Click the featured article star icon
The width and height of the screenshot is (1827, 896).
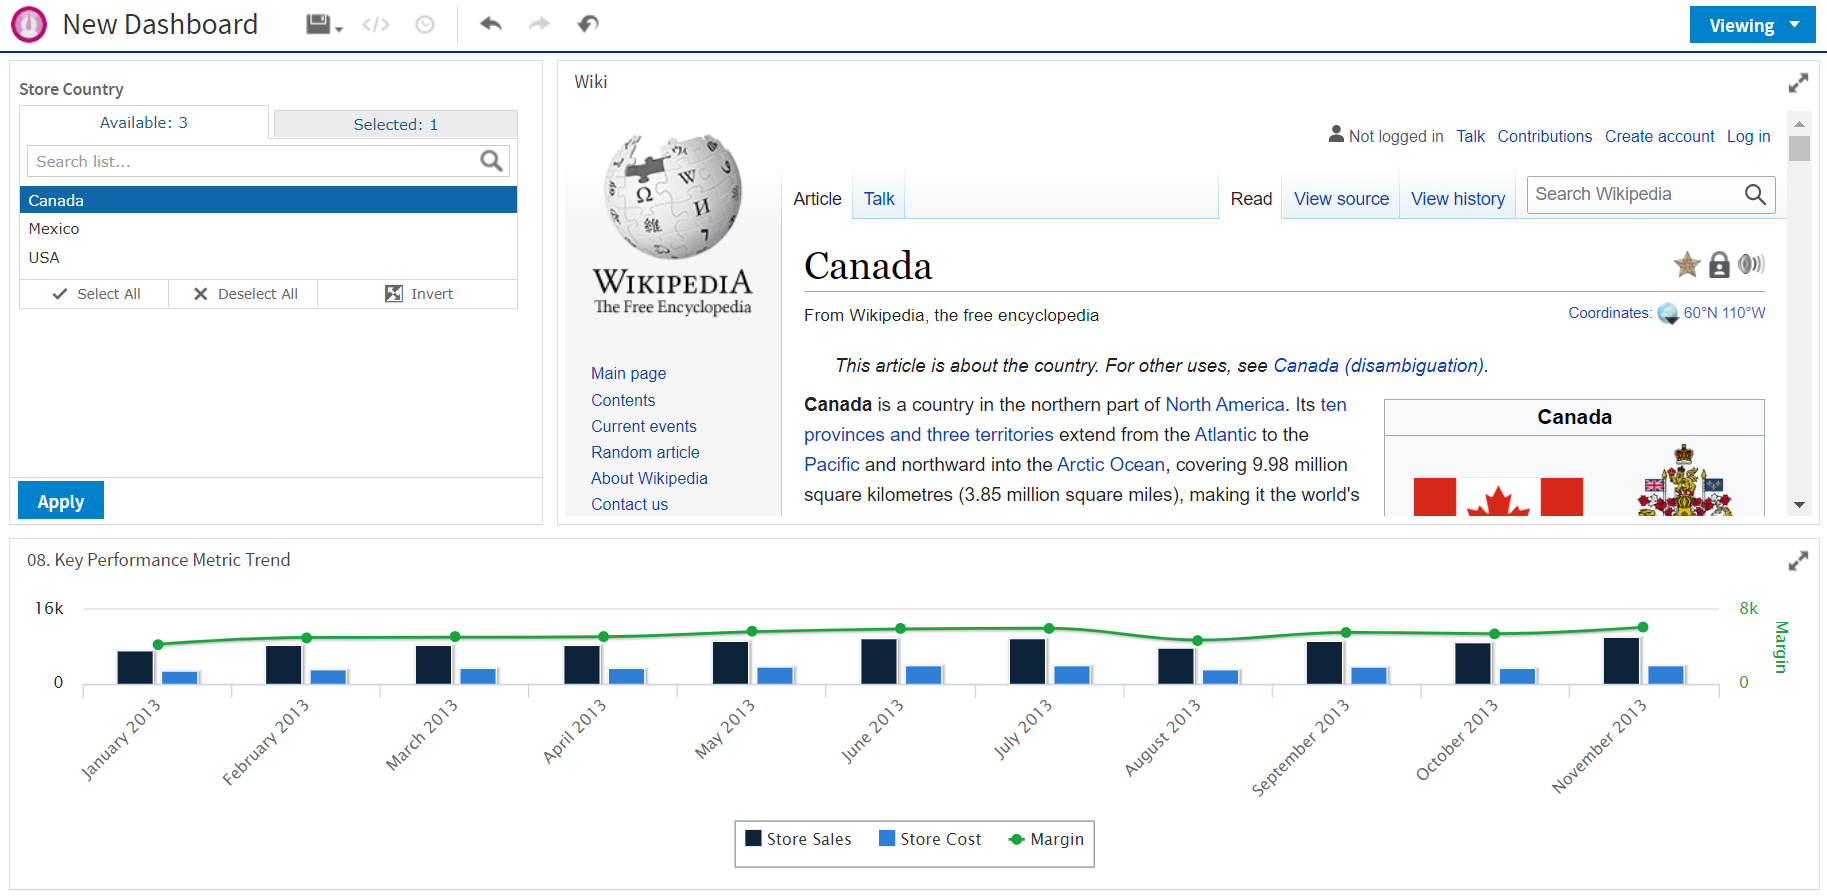coord(1687,265)
